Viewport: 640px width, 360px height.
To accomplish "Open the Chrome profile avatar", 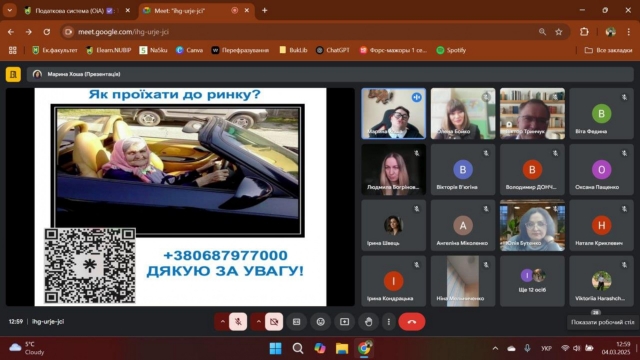I will coord(610,32).
